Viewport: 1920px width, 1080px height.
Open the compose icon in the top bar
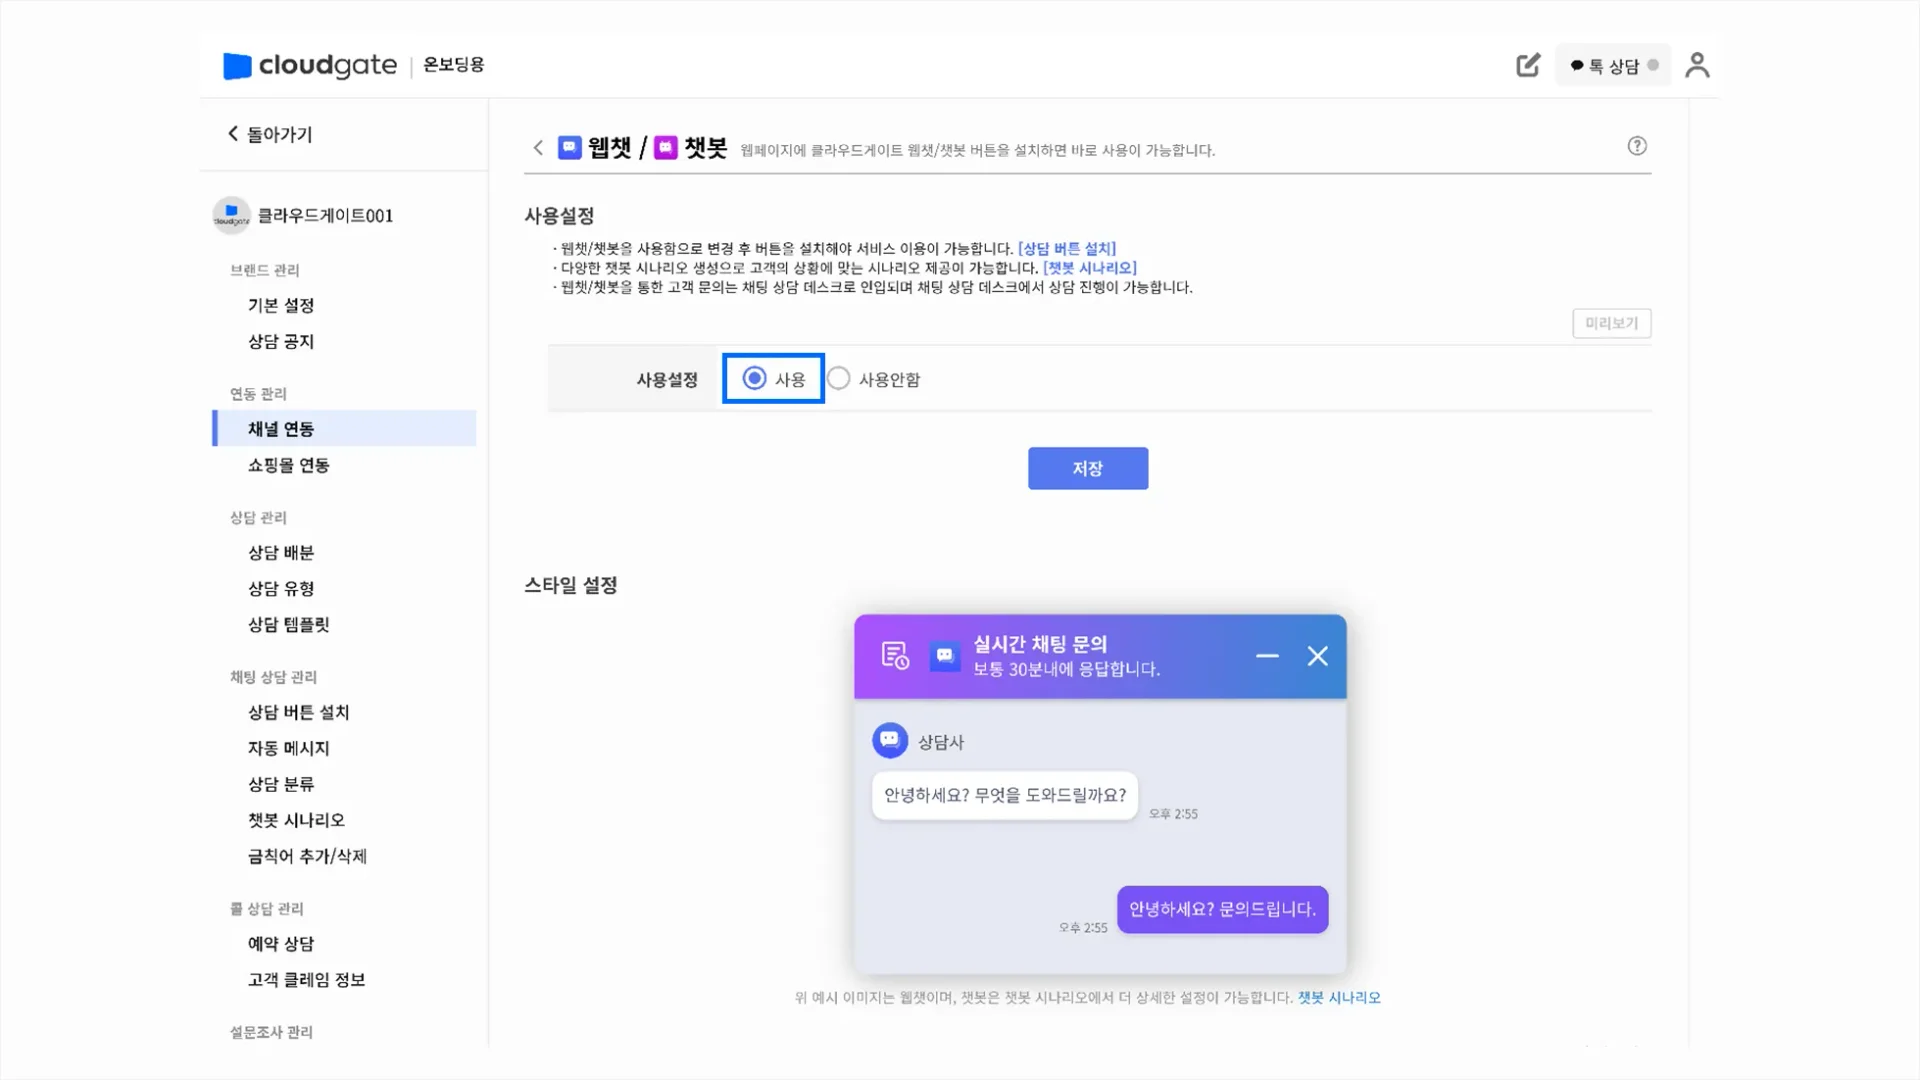click(x=1526, y=64)
